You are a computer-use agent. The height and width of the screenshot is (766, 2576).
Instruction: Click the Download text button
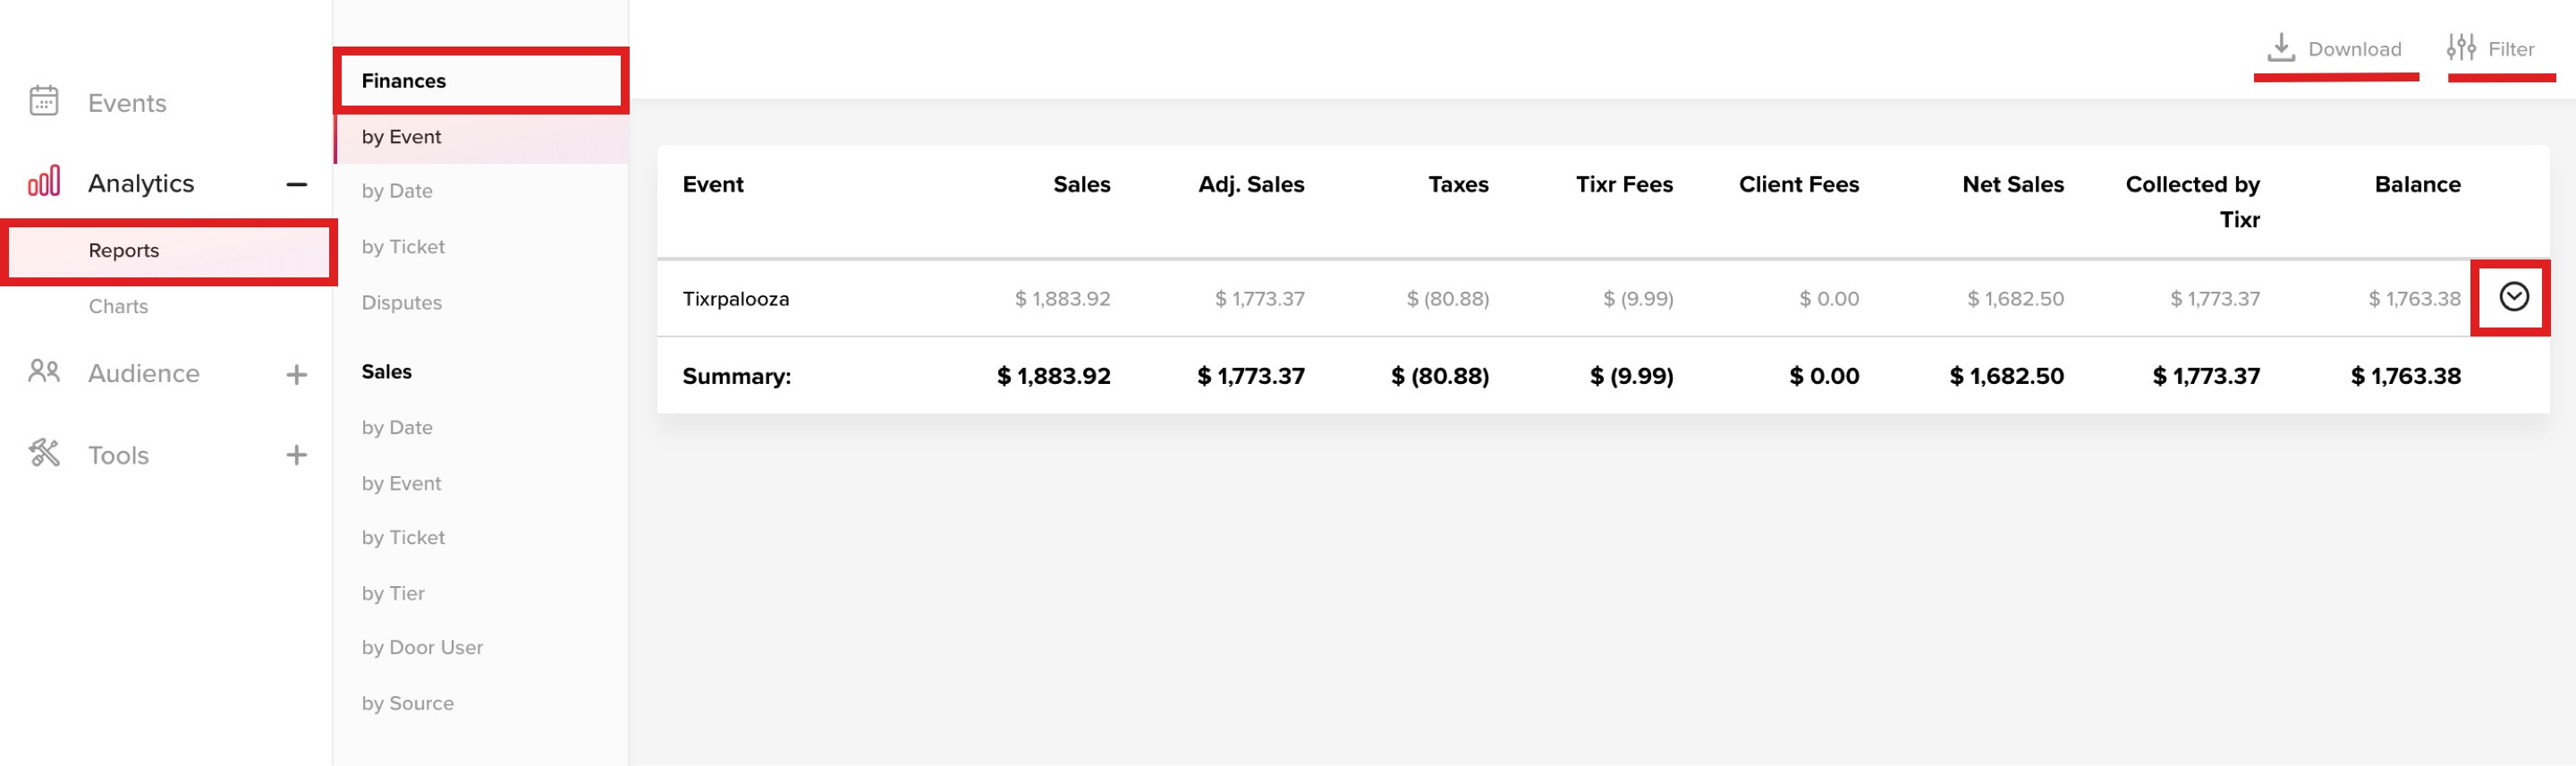(x=2354, y=49)
